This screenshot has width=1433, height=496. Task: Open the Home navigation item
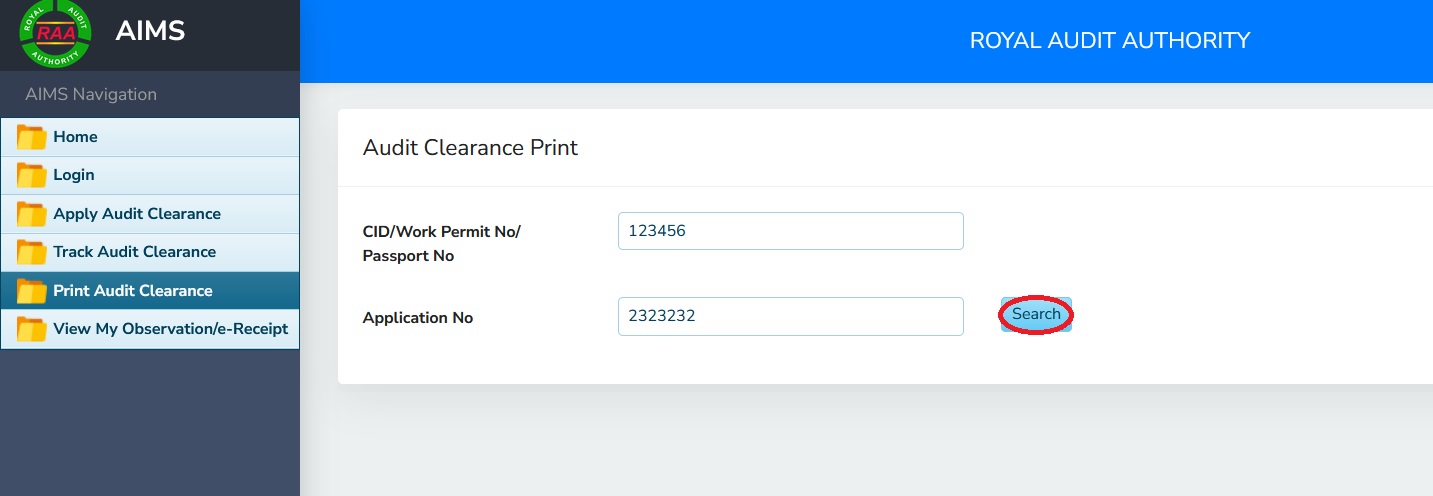pos(75,137)
